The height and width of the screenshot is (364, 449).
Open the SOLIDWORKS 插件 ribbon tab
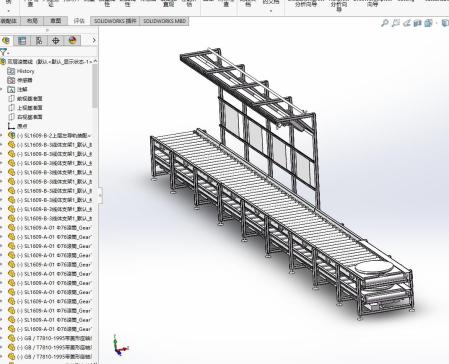click(x=115, y=21)
